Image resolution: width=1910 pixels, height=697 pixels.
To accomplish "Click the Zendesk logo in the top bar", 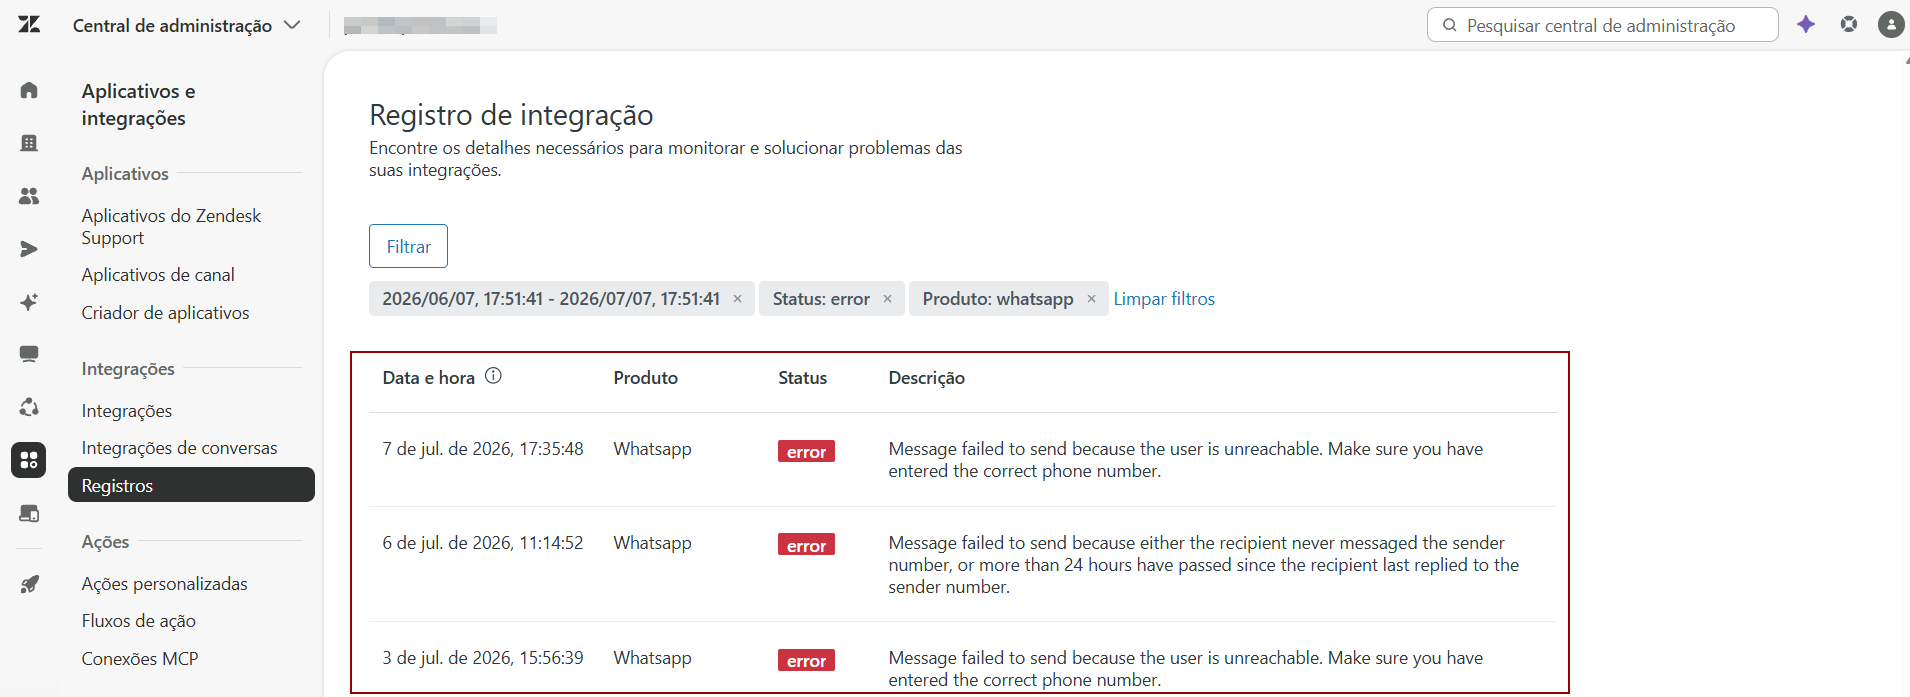I will coord(29,24).
